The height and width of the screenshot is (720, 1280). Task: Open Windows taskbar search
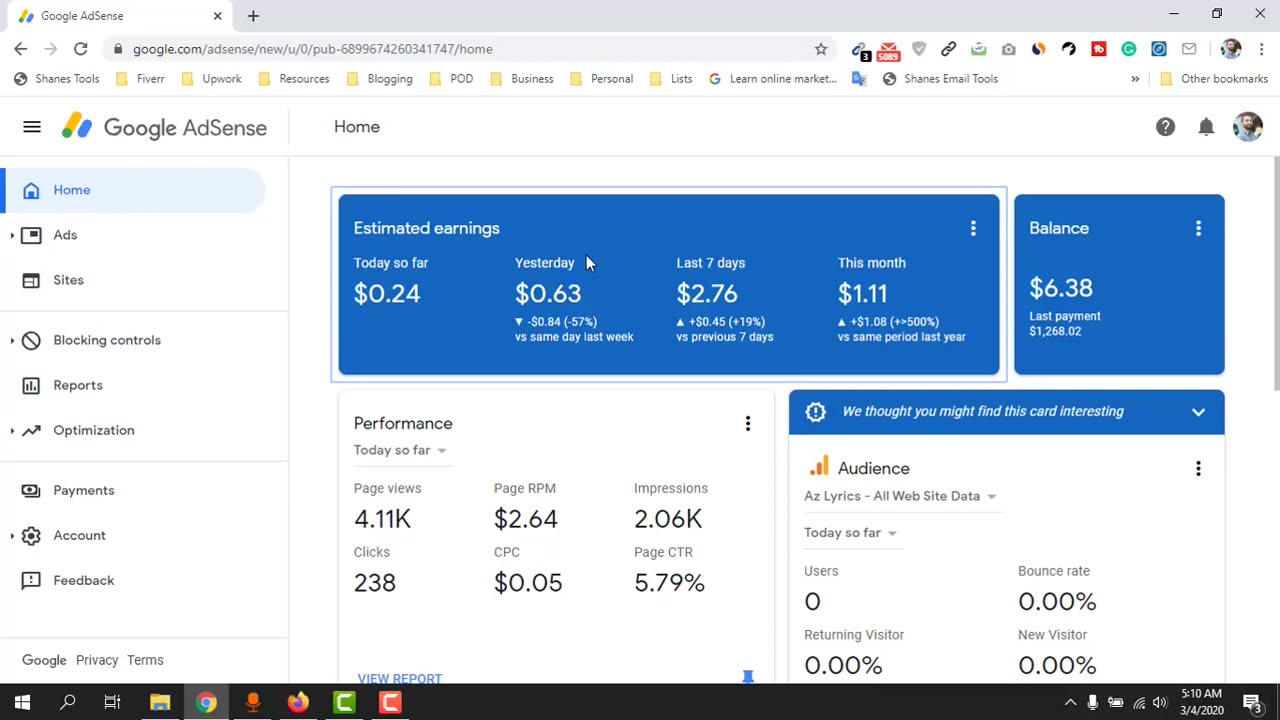(x=68, y=703)
